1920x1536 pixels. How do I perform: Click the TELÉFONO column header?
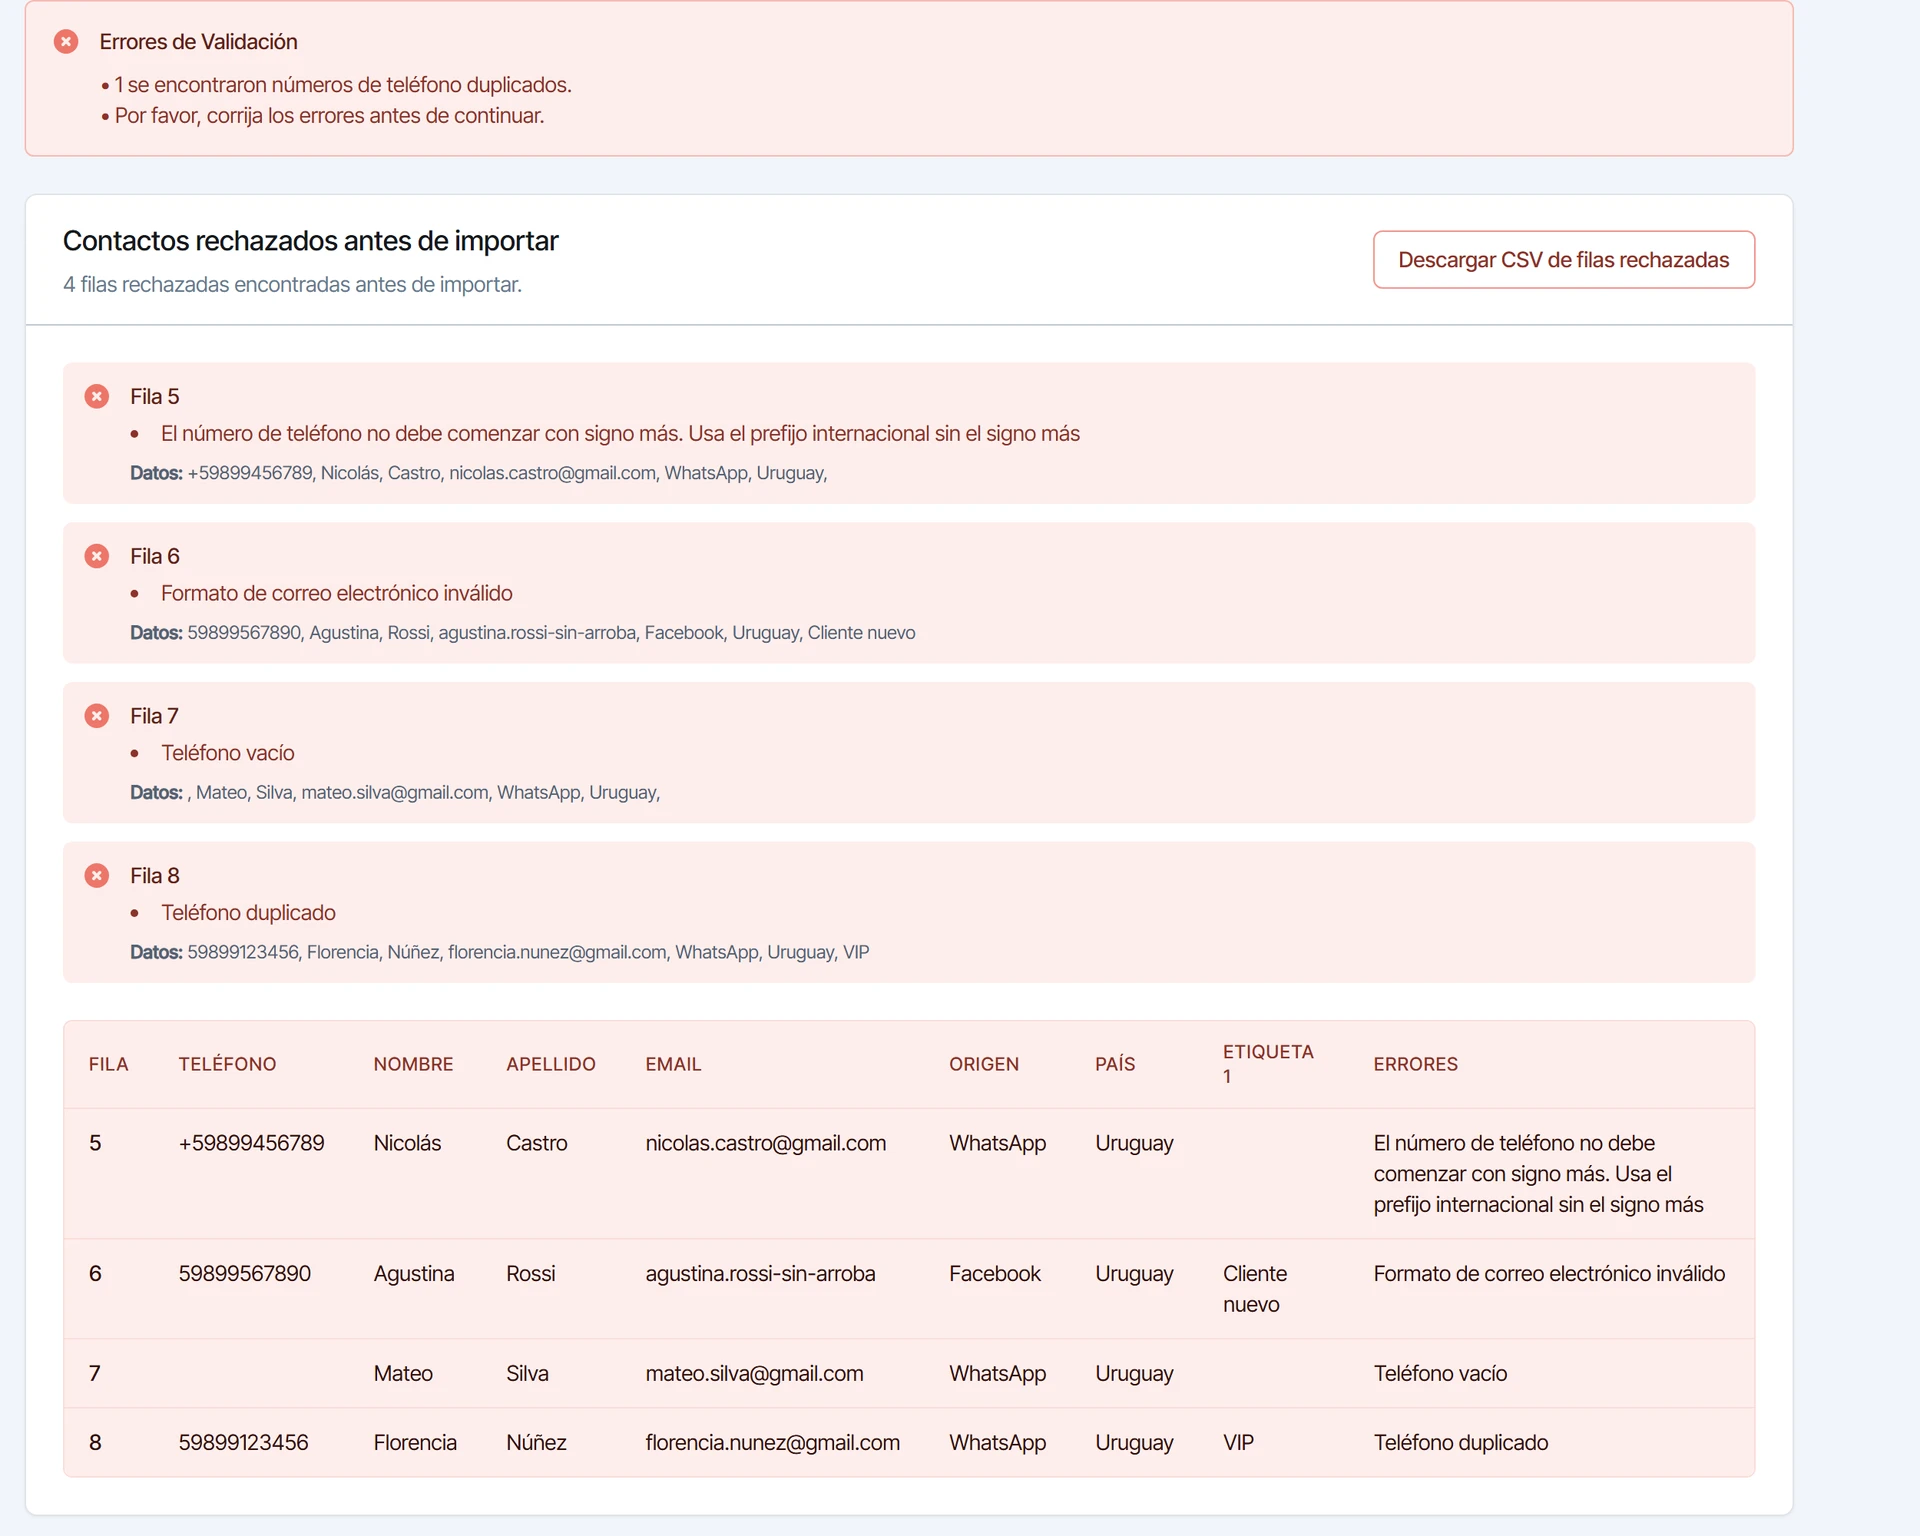[x=227, y=1065]
